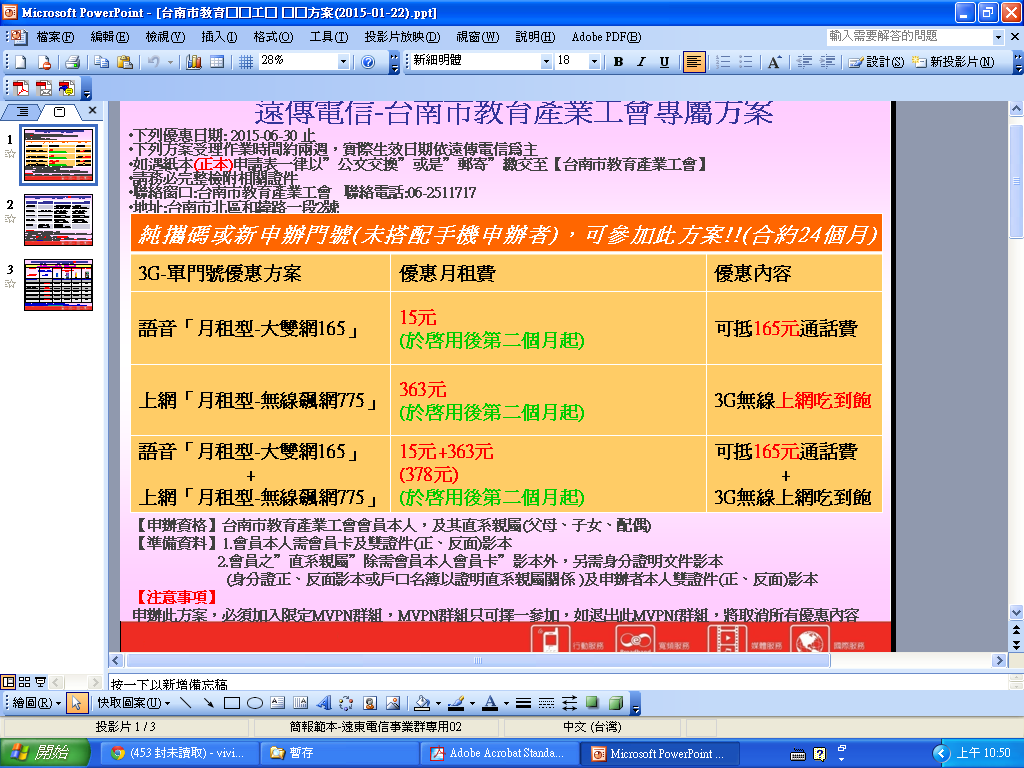Open the Adobe PDF(B) menu
This screenshot has width=1024, height=768.
click(x=606, y=37)
